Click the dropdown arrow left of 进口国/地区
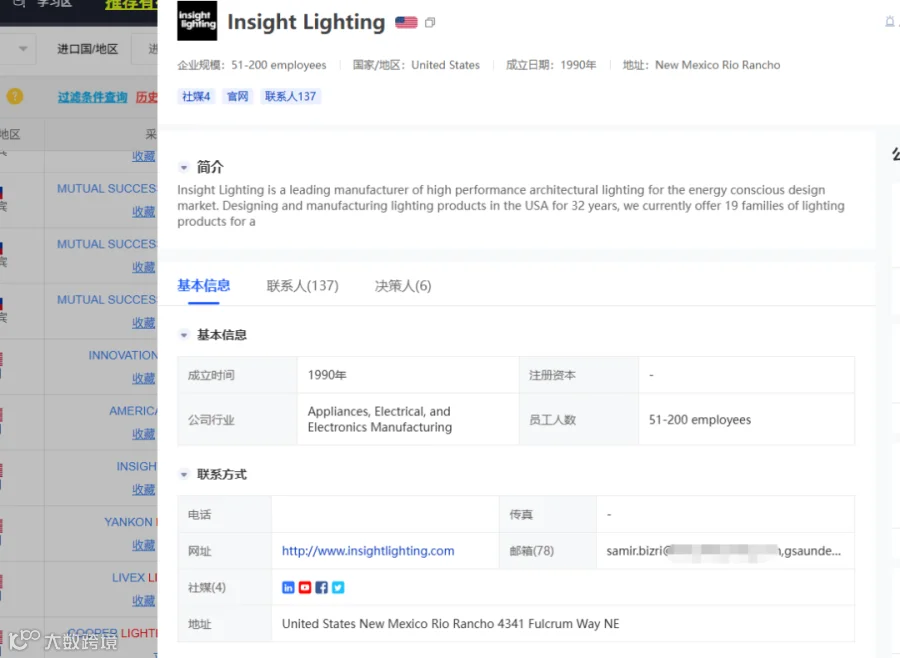This screenshot has width=900, height=658. pos(23,49)
